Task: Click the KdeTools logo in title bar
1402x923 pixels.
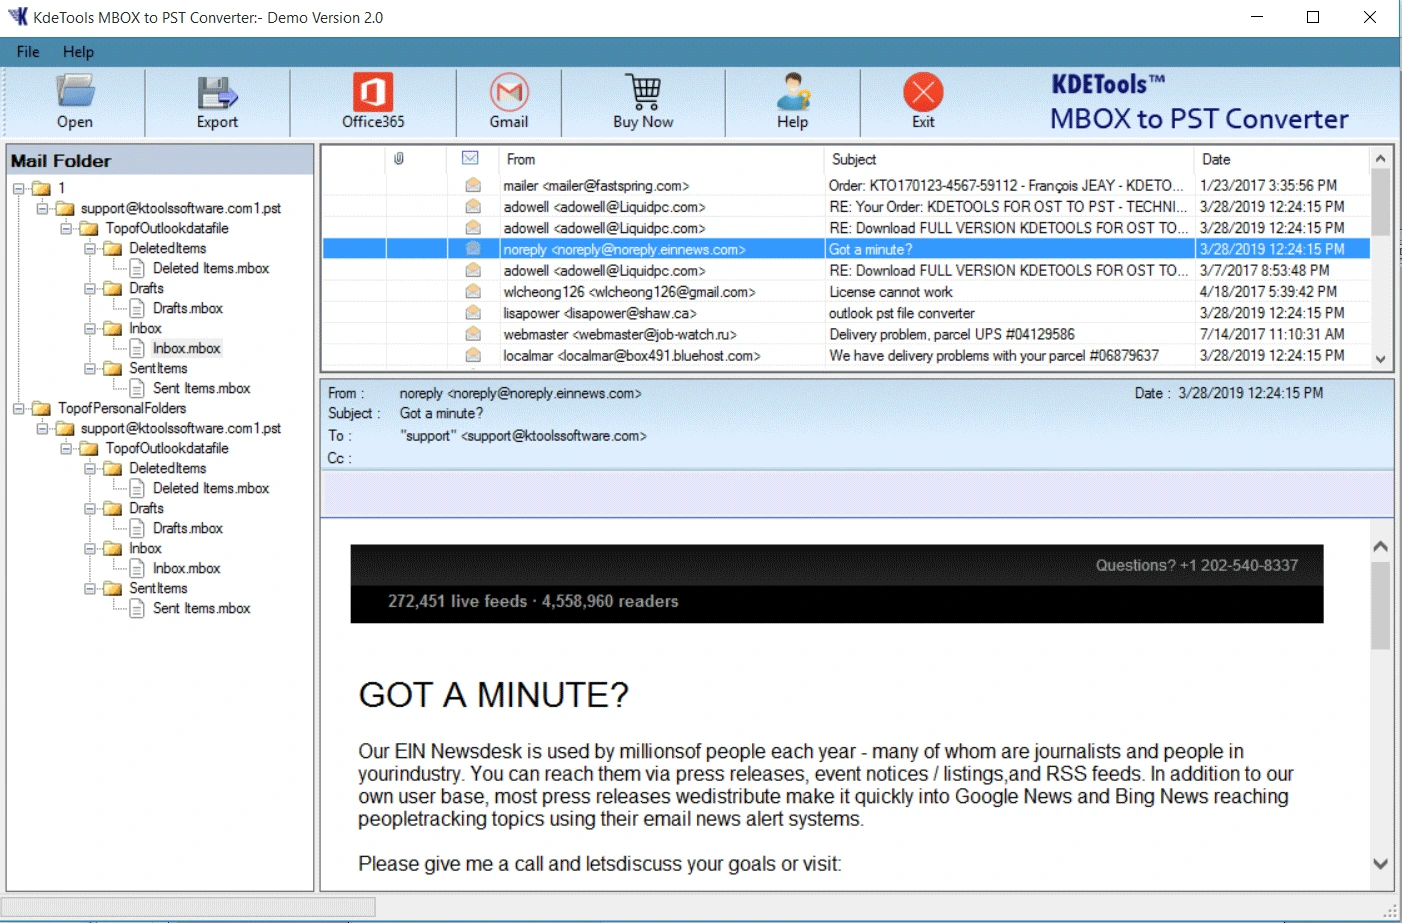Action: (17, 17)
